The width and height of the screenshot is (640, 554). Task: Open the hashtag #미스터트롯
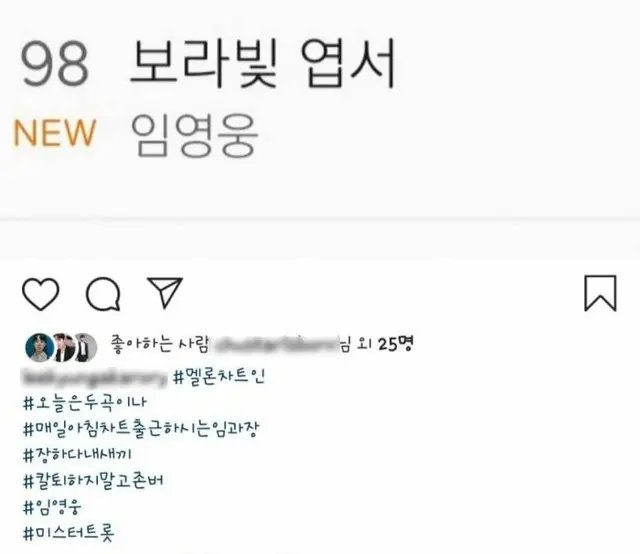(69, 533)
